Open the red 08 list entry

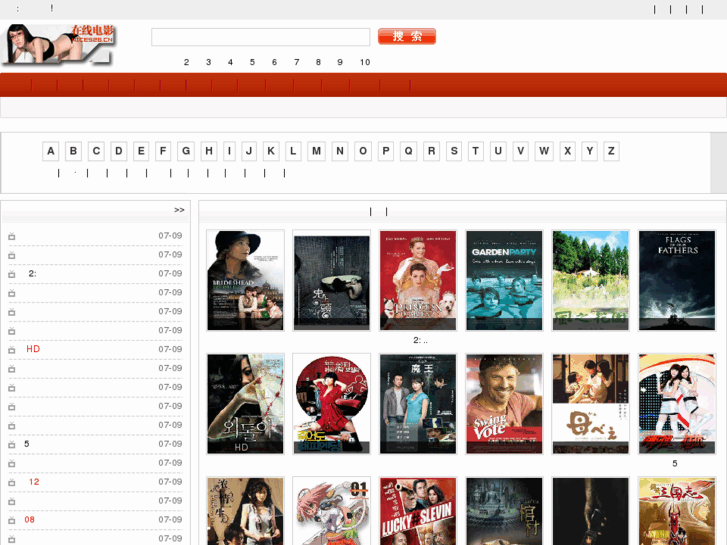point(29,519)
